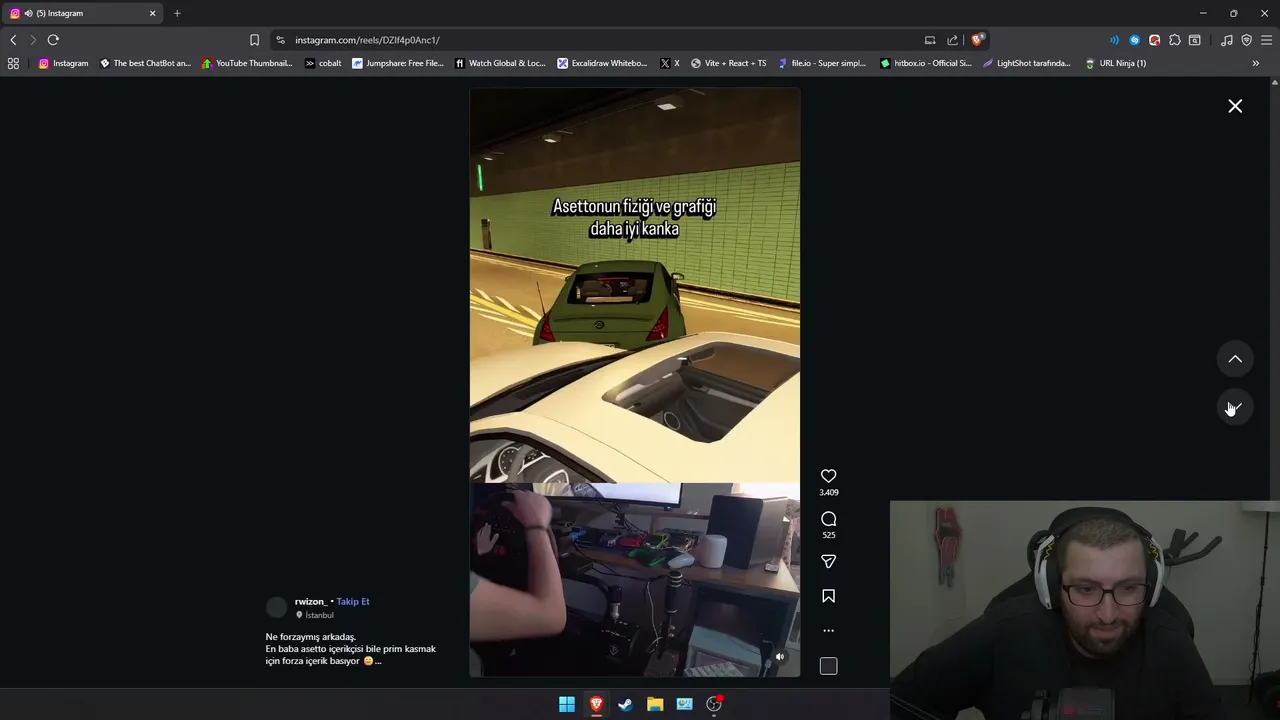Open the rwizon_ profile avatar
Image resolution: width=1280 pixels, height=720 pixels.
point(276,607)
